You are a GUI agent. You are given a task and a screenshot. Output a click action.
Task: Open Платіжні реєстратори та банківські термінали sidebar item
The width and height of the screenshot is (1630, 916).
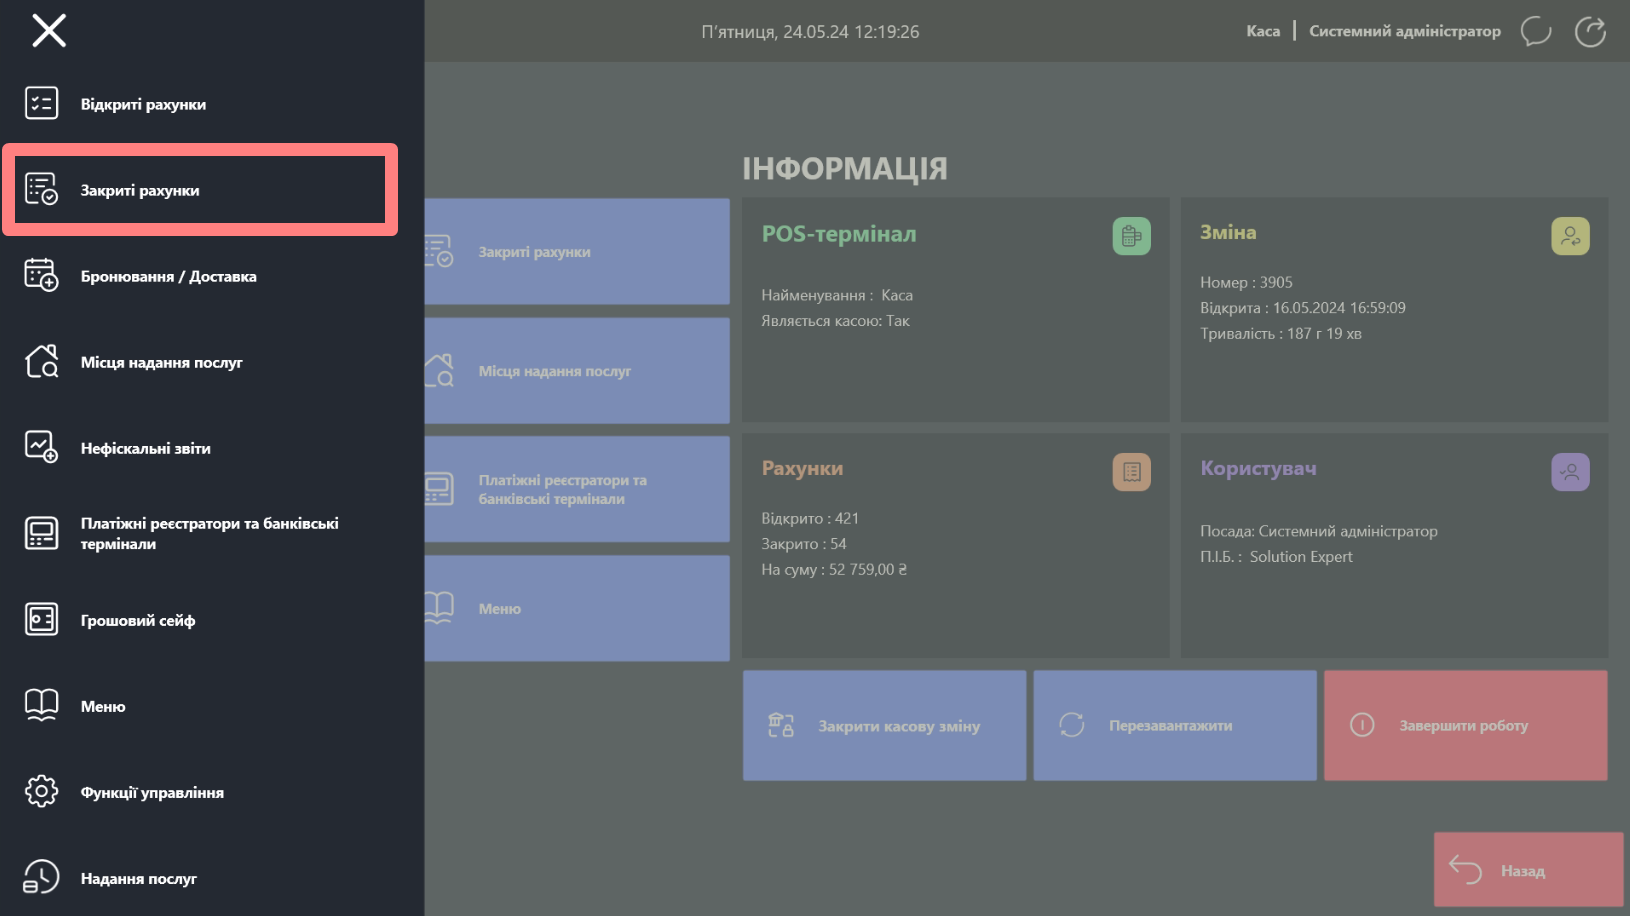tap(209, 533)
